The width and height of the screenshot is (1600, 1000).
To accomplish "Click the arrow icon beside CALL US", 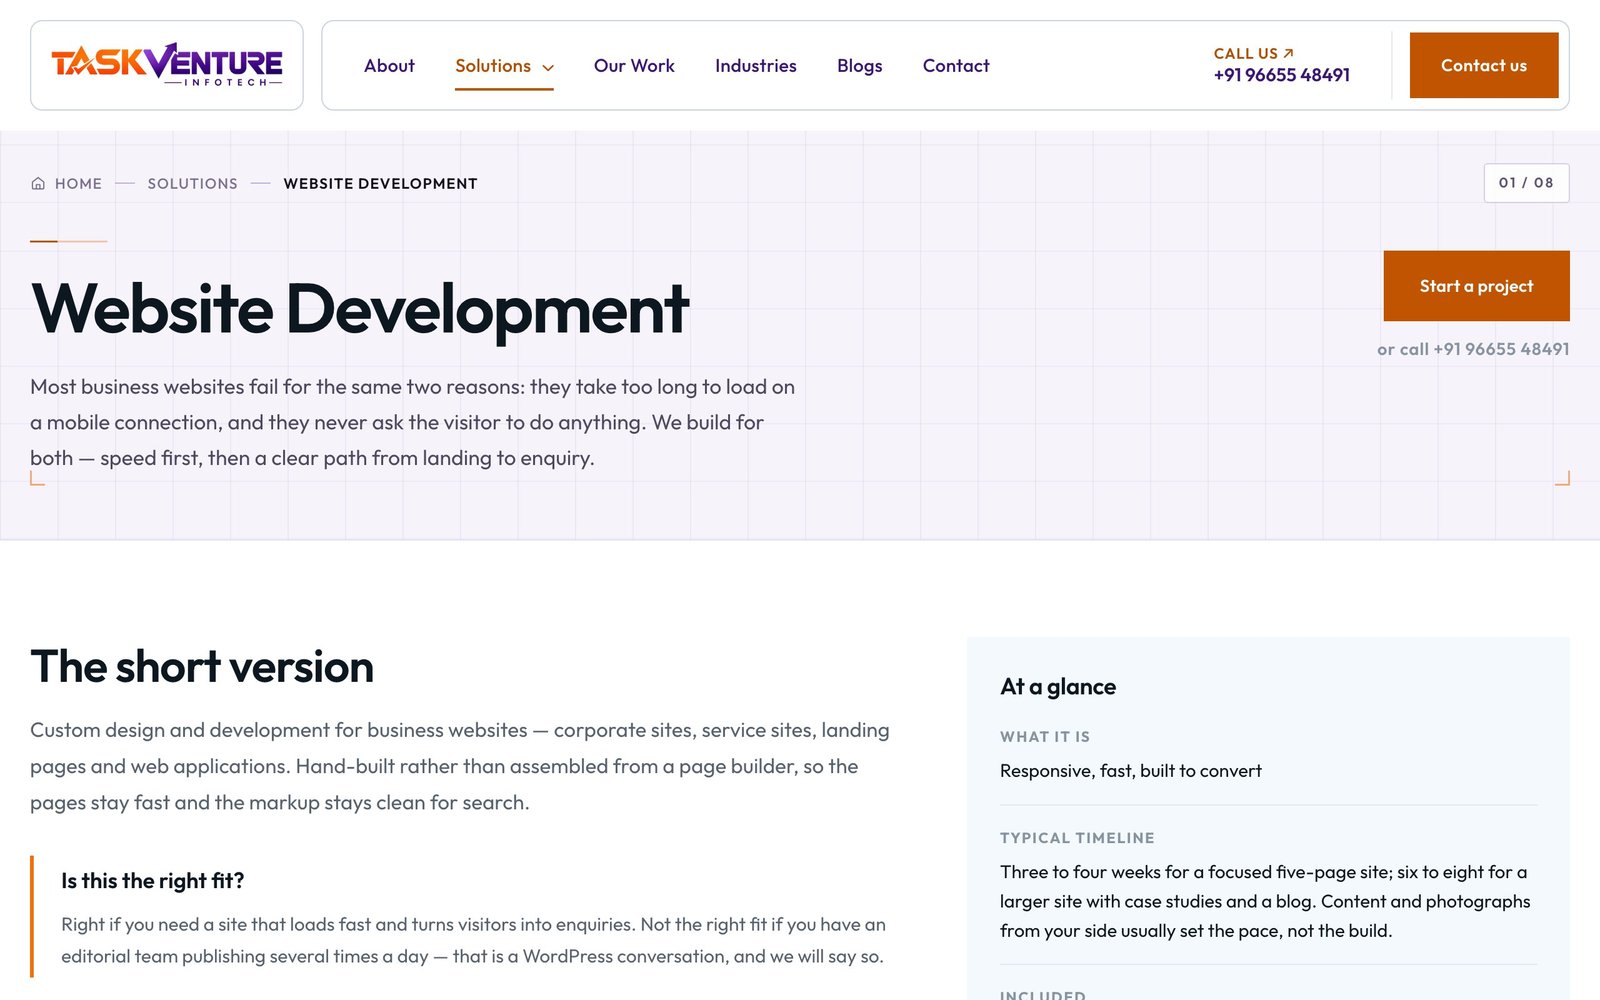I will pos(1289,53).
